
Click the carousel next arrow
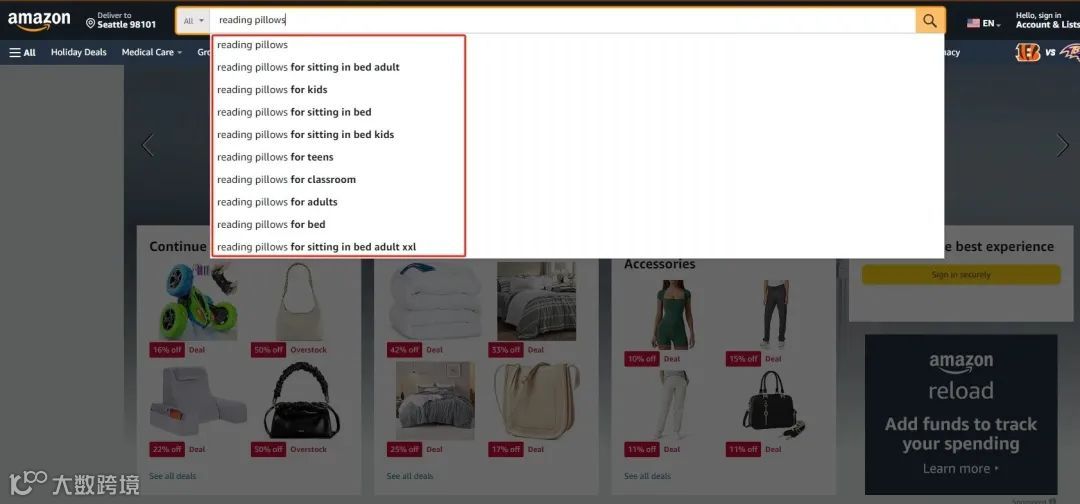1062,145
